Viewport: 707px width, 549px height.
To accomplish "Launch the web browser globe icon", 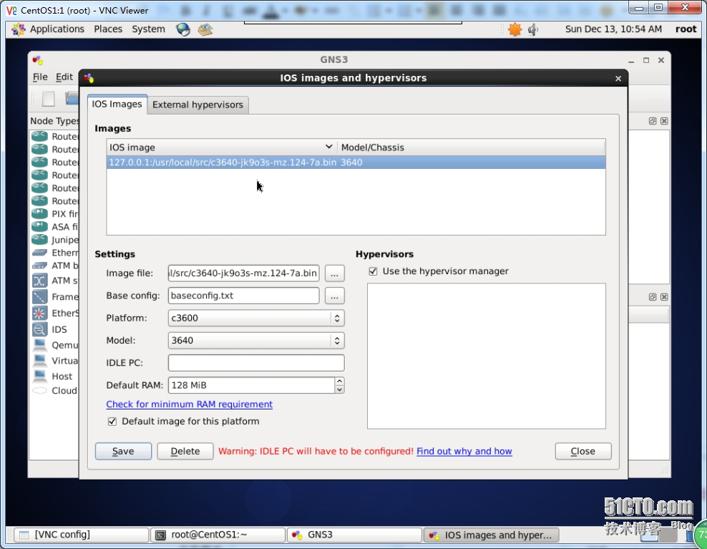I will point(183,30).
